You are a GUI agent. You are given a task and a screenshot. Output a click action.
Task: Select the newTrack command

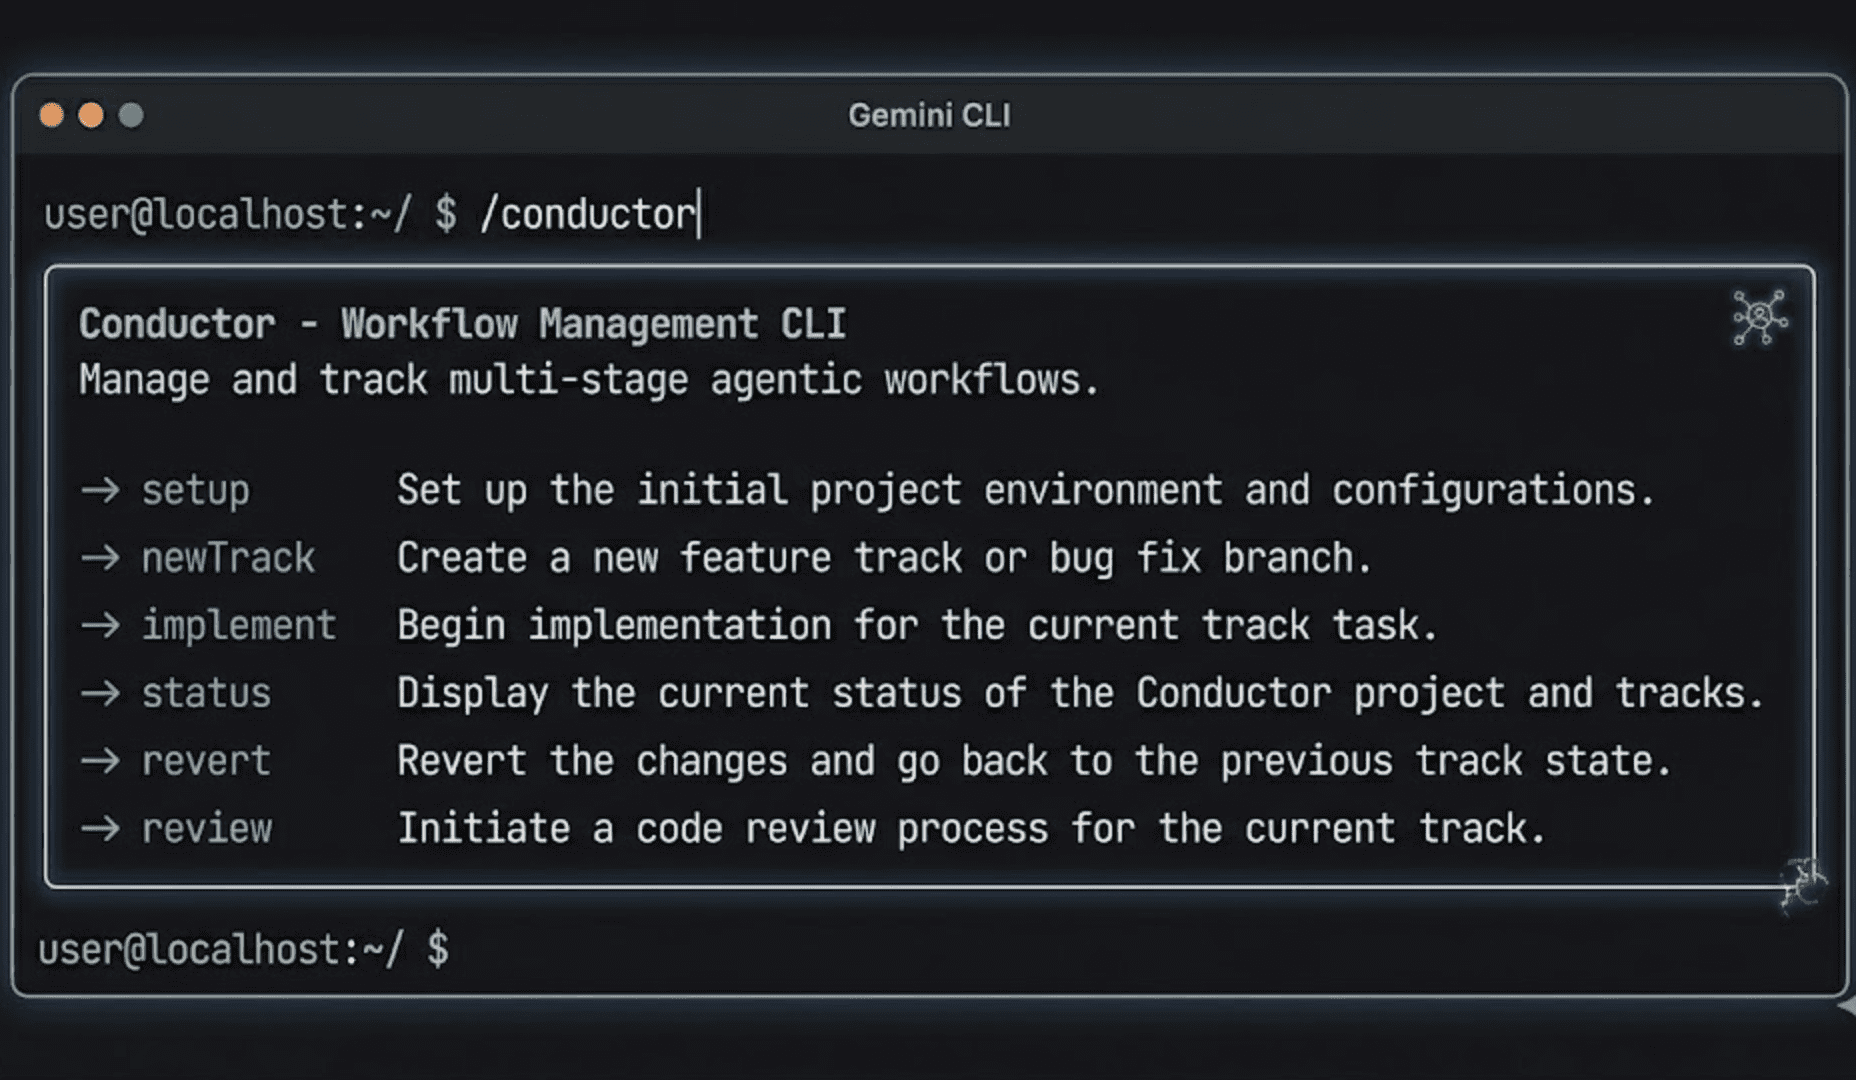[228, 558]
